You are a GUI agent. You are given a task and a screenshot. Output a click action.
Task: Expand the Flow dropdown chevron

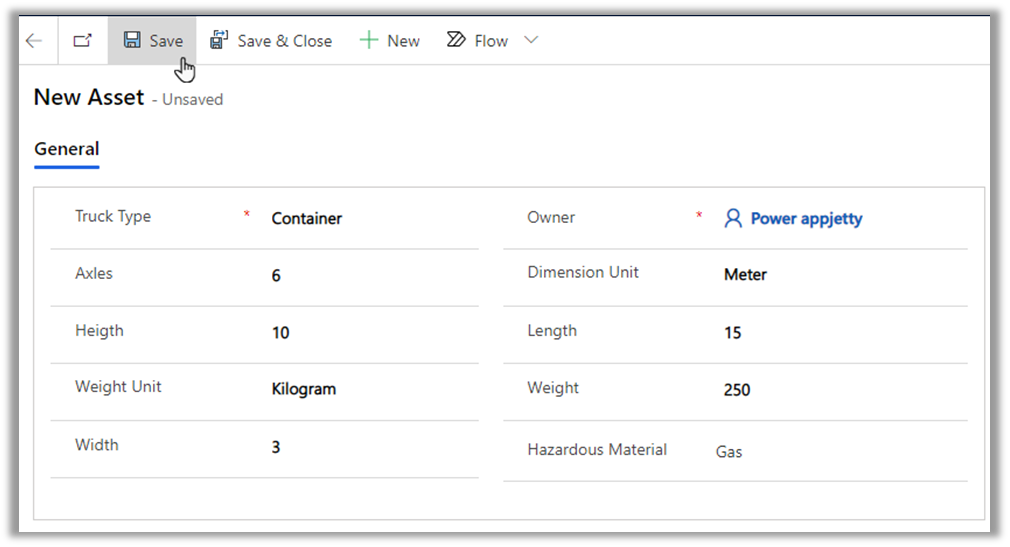(531, 40)
